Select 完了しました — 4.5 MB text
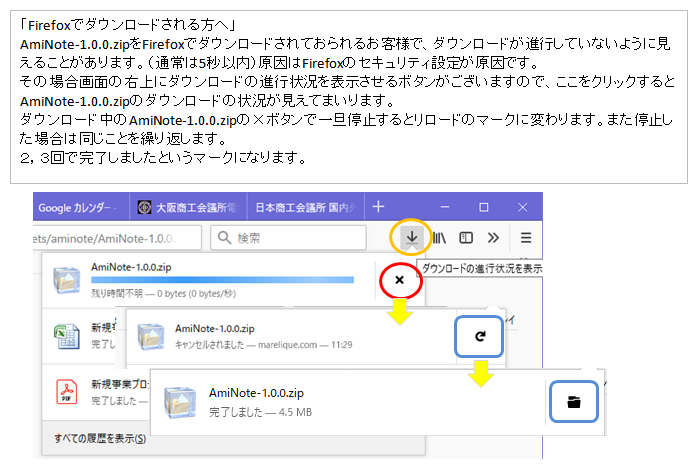The height and width of the screenshot is (468, 699). (260, 412)
